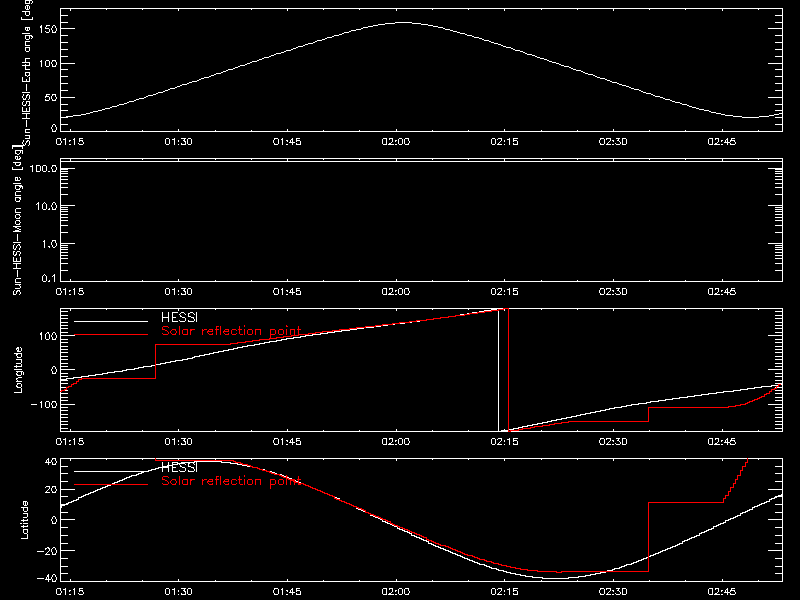Screen dimensions: 800x600
Task: Click '02:30' time label under Moon angle plot
Action: click(613, 291)
